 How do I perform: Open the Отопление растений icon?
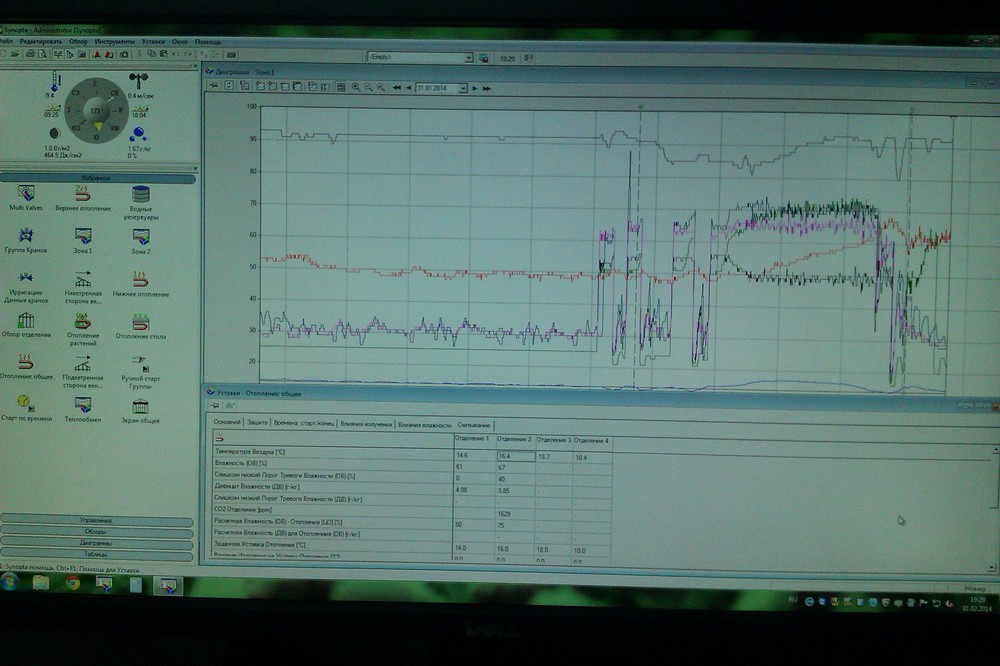pyautogui.click(x=83, y=329)
